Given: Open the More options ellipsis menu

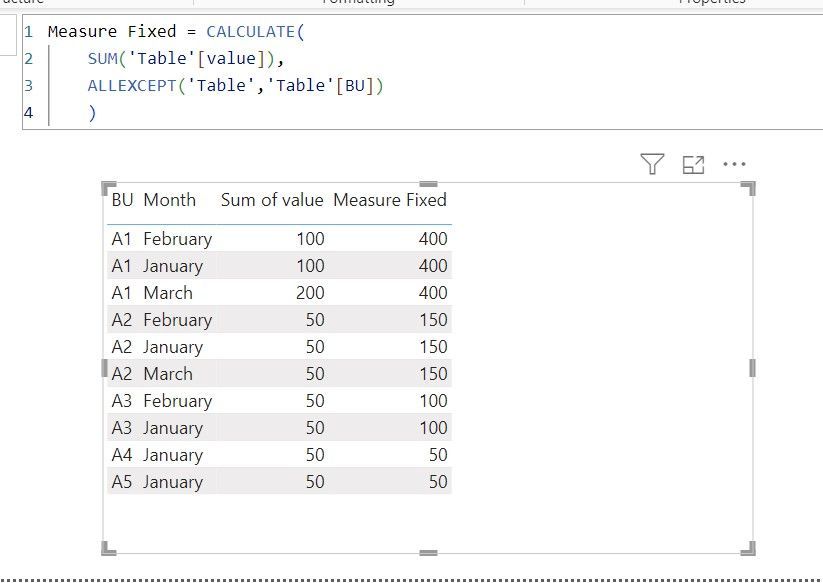Looking at the screenshot, I should click(x=734, y=164).
